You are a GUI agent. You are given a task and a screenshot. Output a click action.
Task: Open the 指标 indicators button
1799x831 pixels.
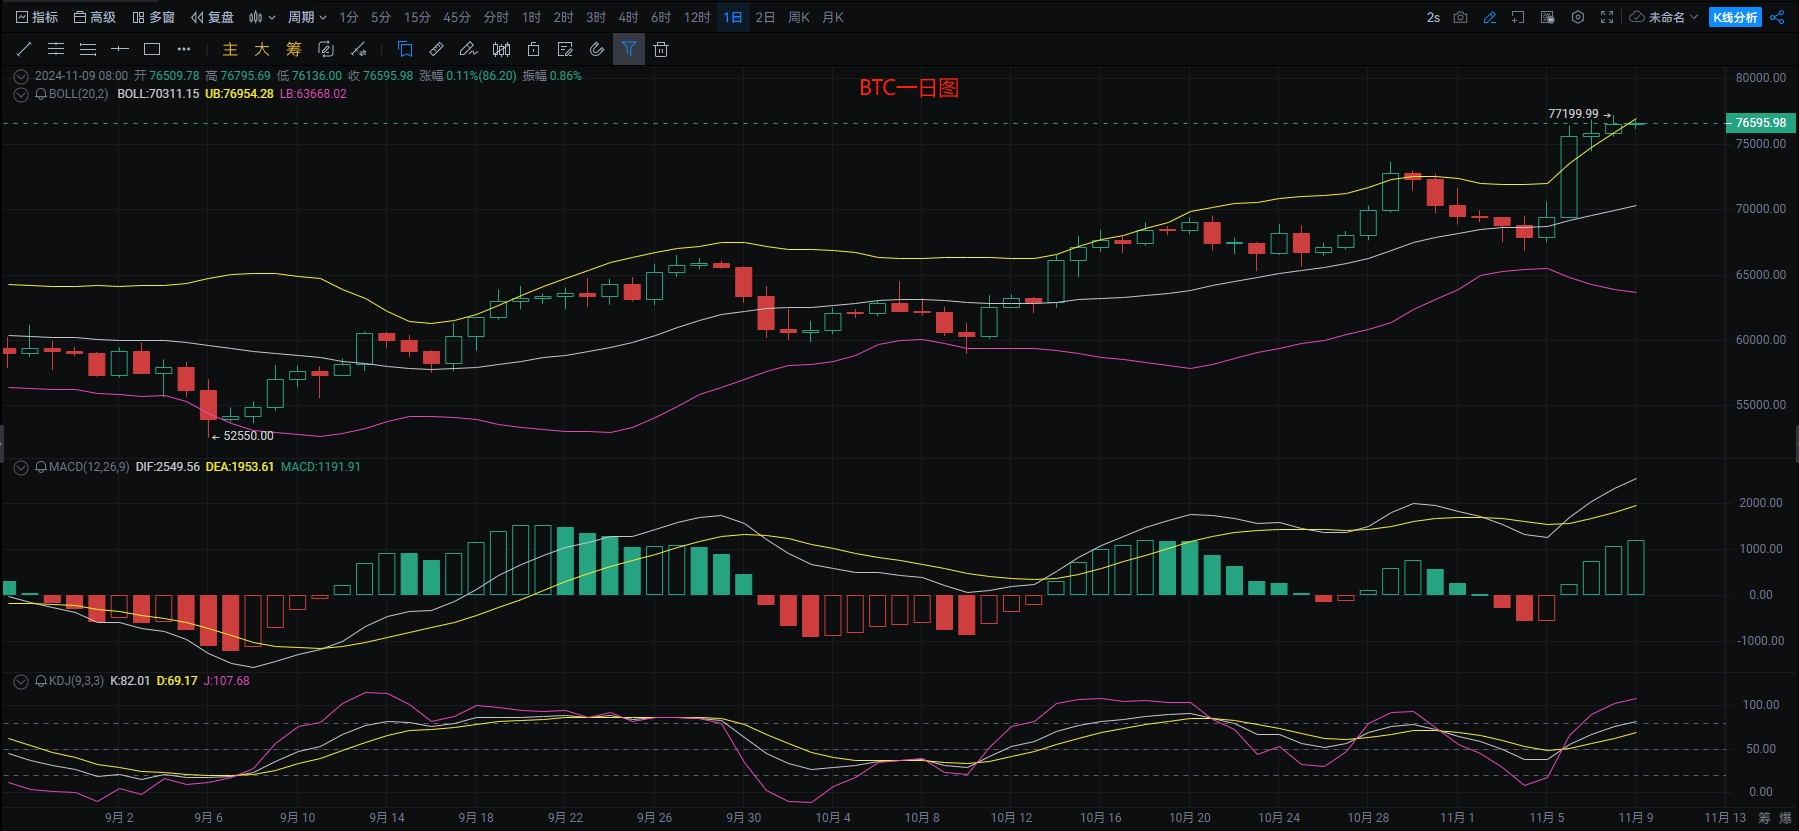point(37,17)
